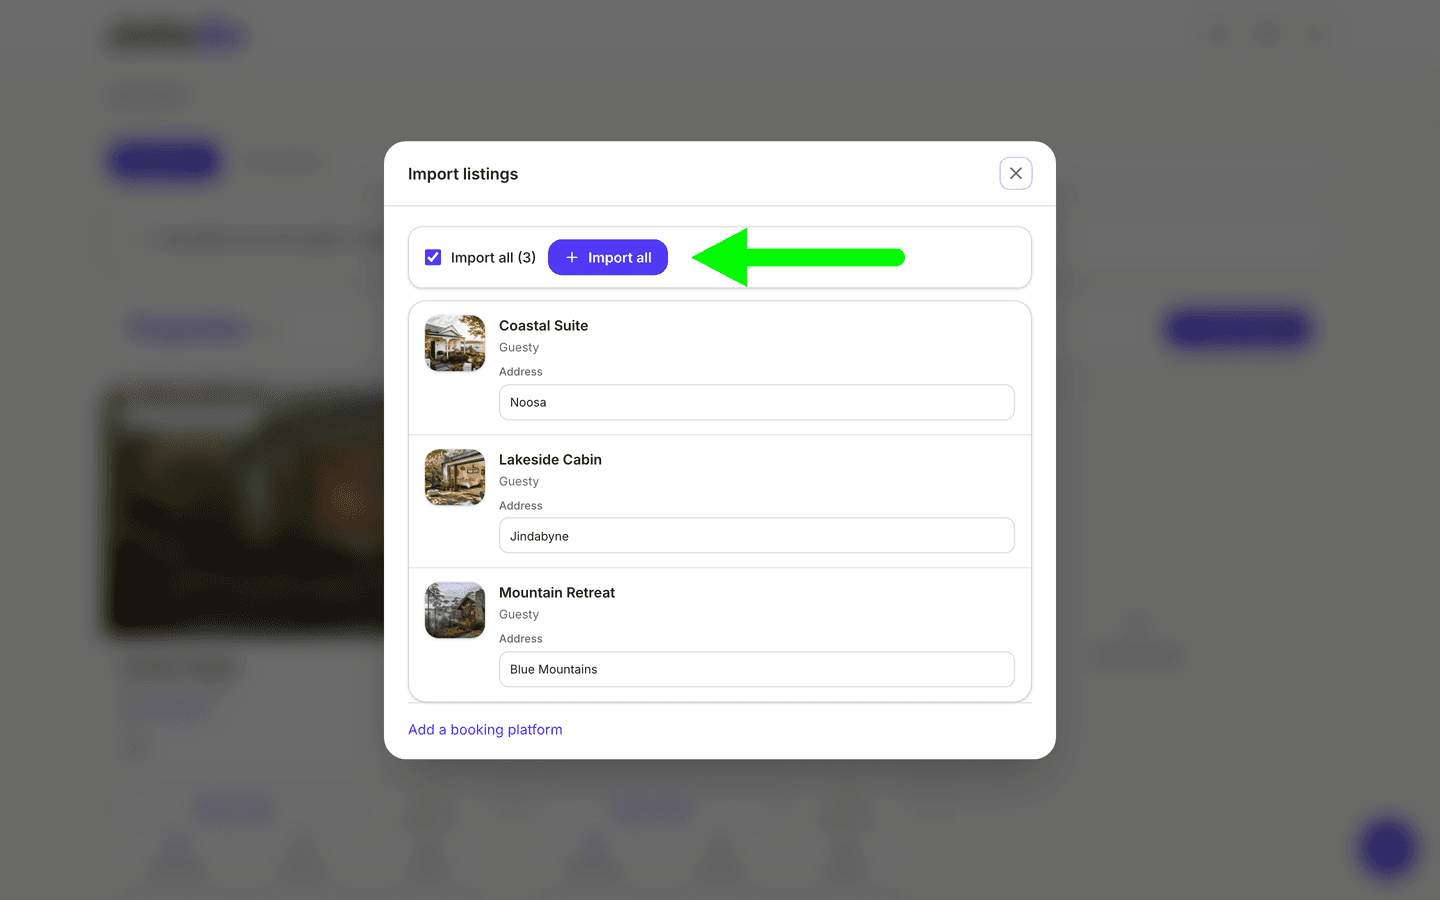Uncheck the Import all (3) checkbox
The width and height of the screenshot is (1440, 900).
(x=433, y=257)
